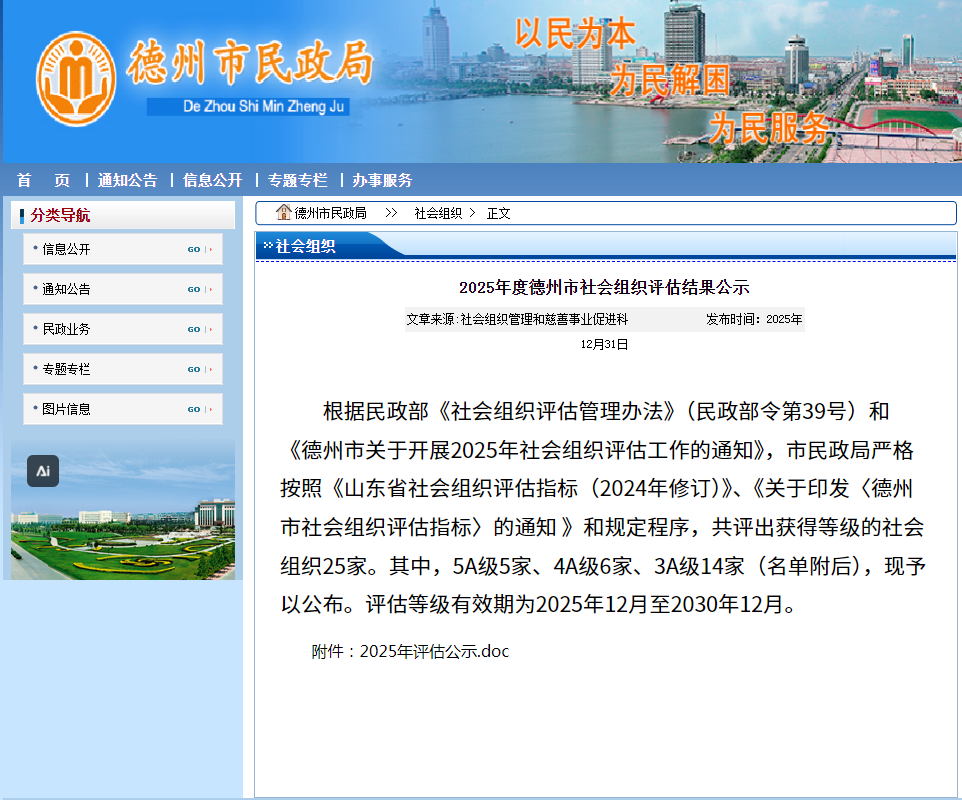Click the 德州市民政局 breadcrumb link

click(x=330, y=213)
